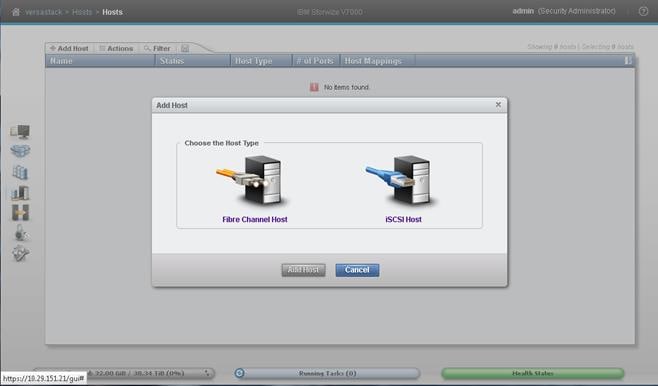Click the save icon beside Filter

[185, 48]
